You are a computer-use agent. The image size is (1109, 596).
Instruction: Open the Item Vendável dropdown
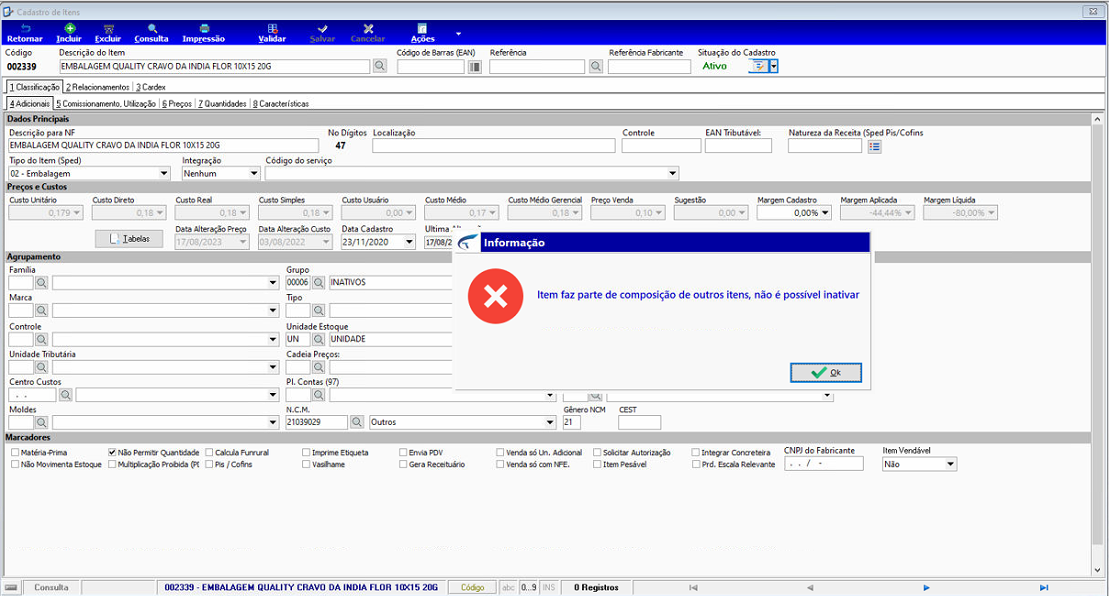click(951, 464)
